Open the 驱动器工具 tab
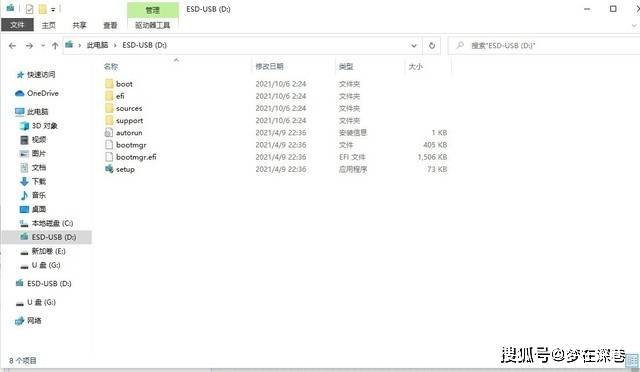This screenshot has height=372, width=640. [153, 25]
